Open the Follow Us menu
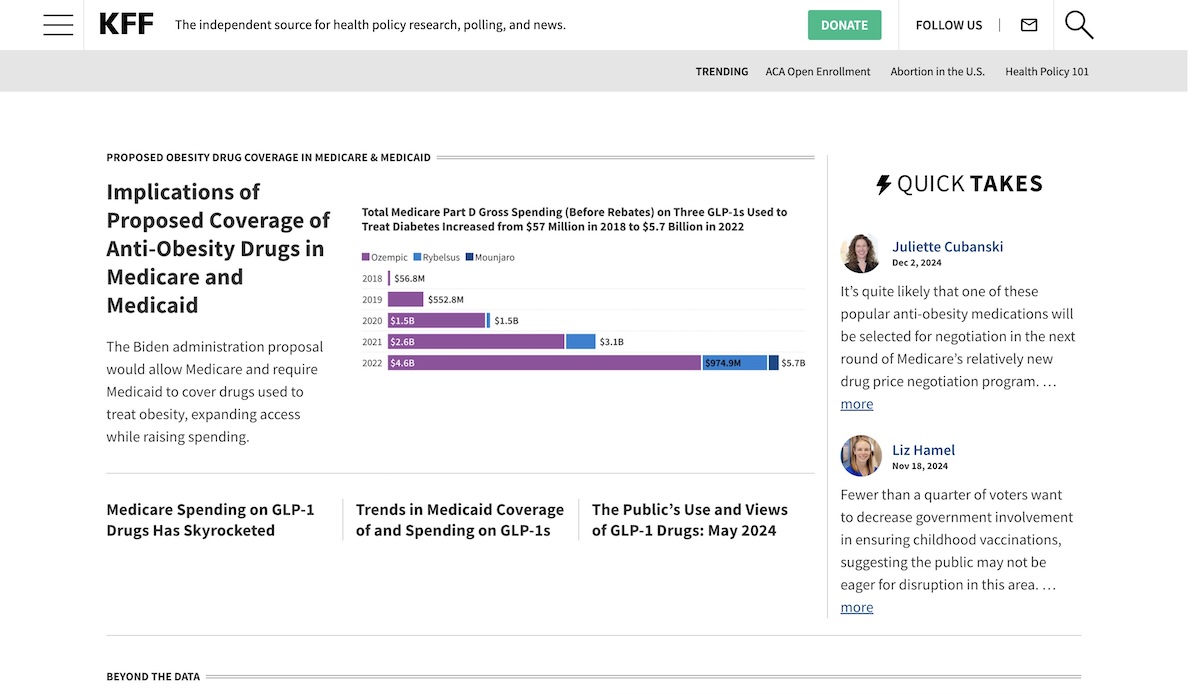This screenshot has width=1200, height=694. tap(949, 25)
